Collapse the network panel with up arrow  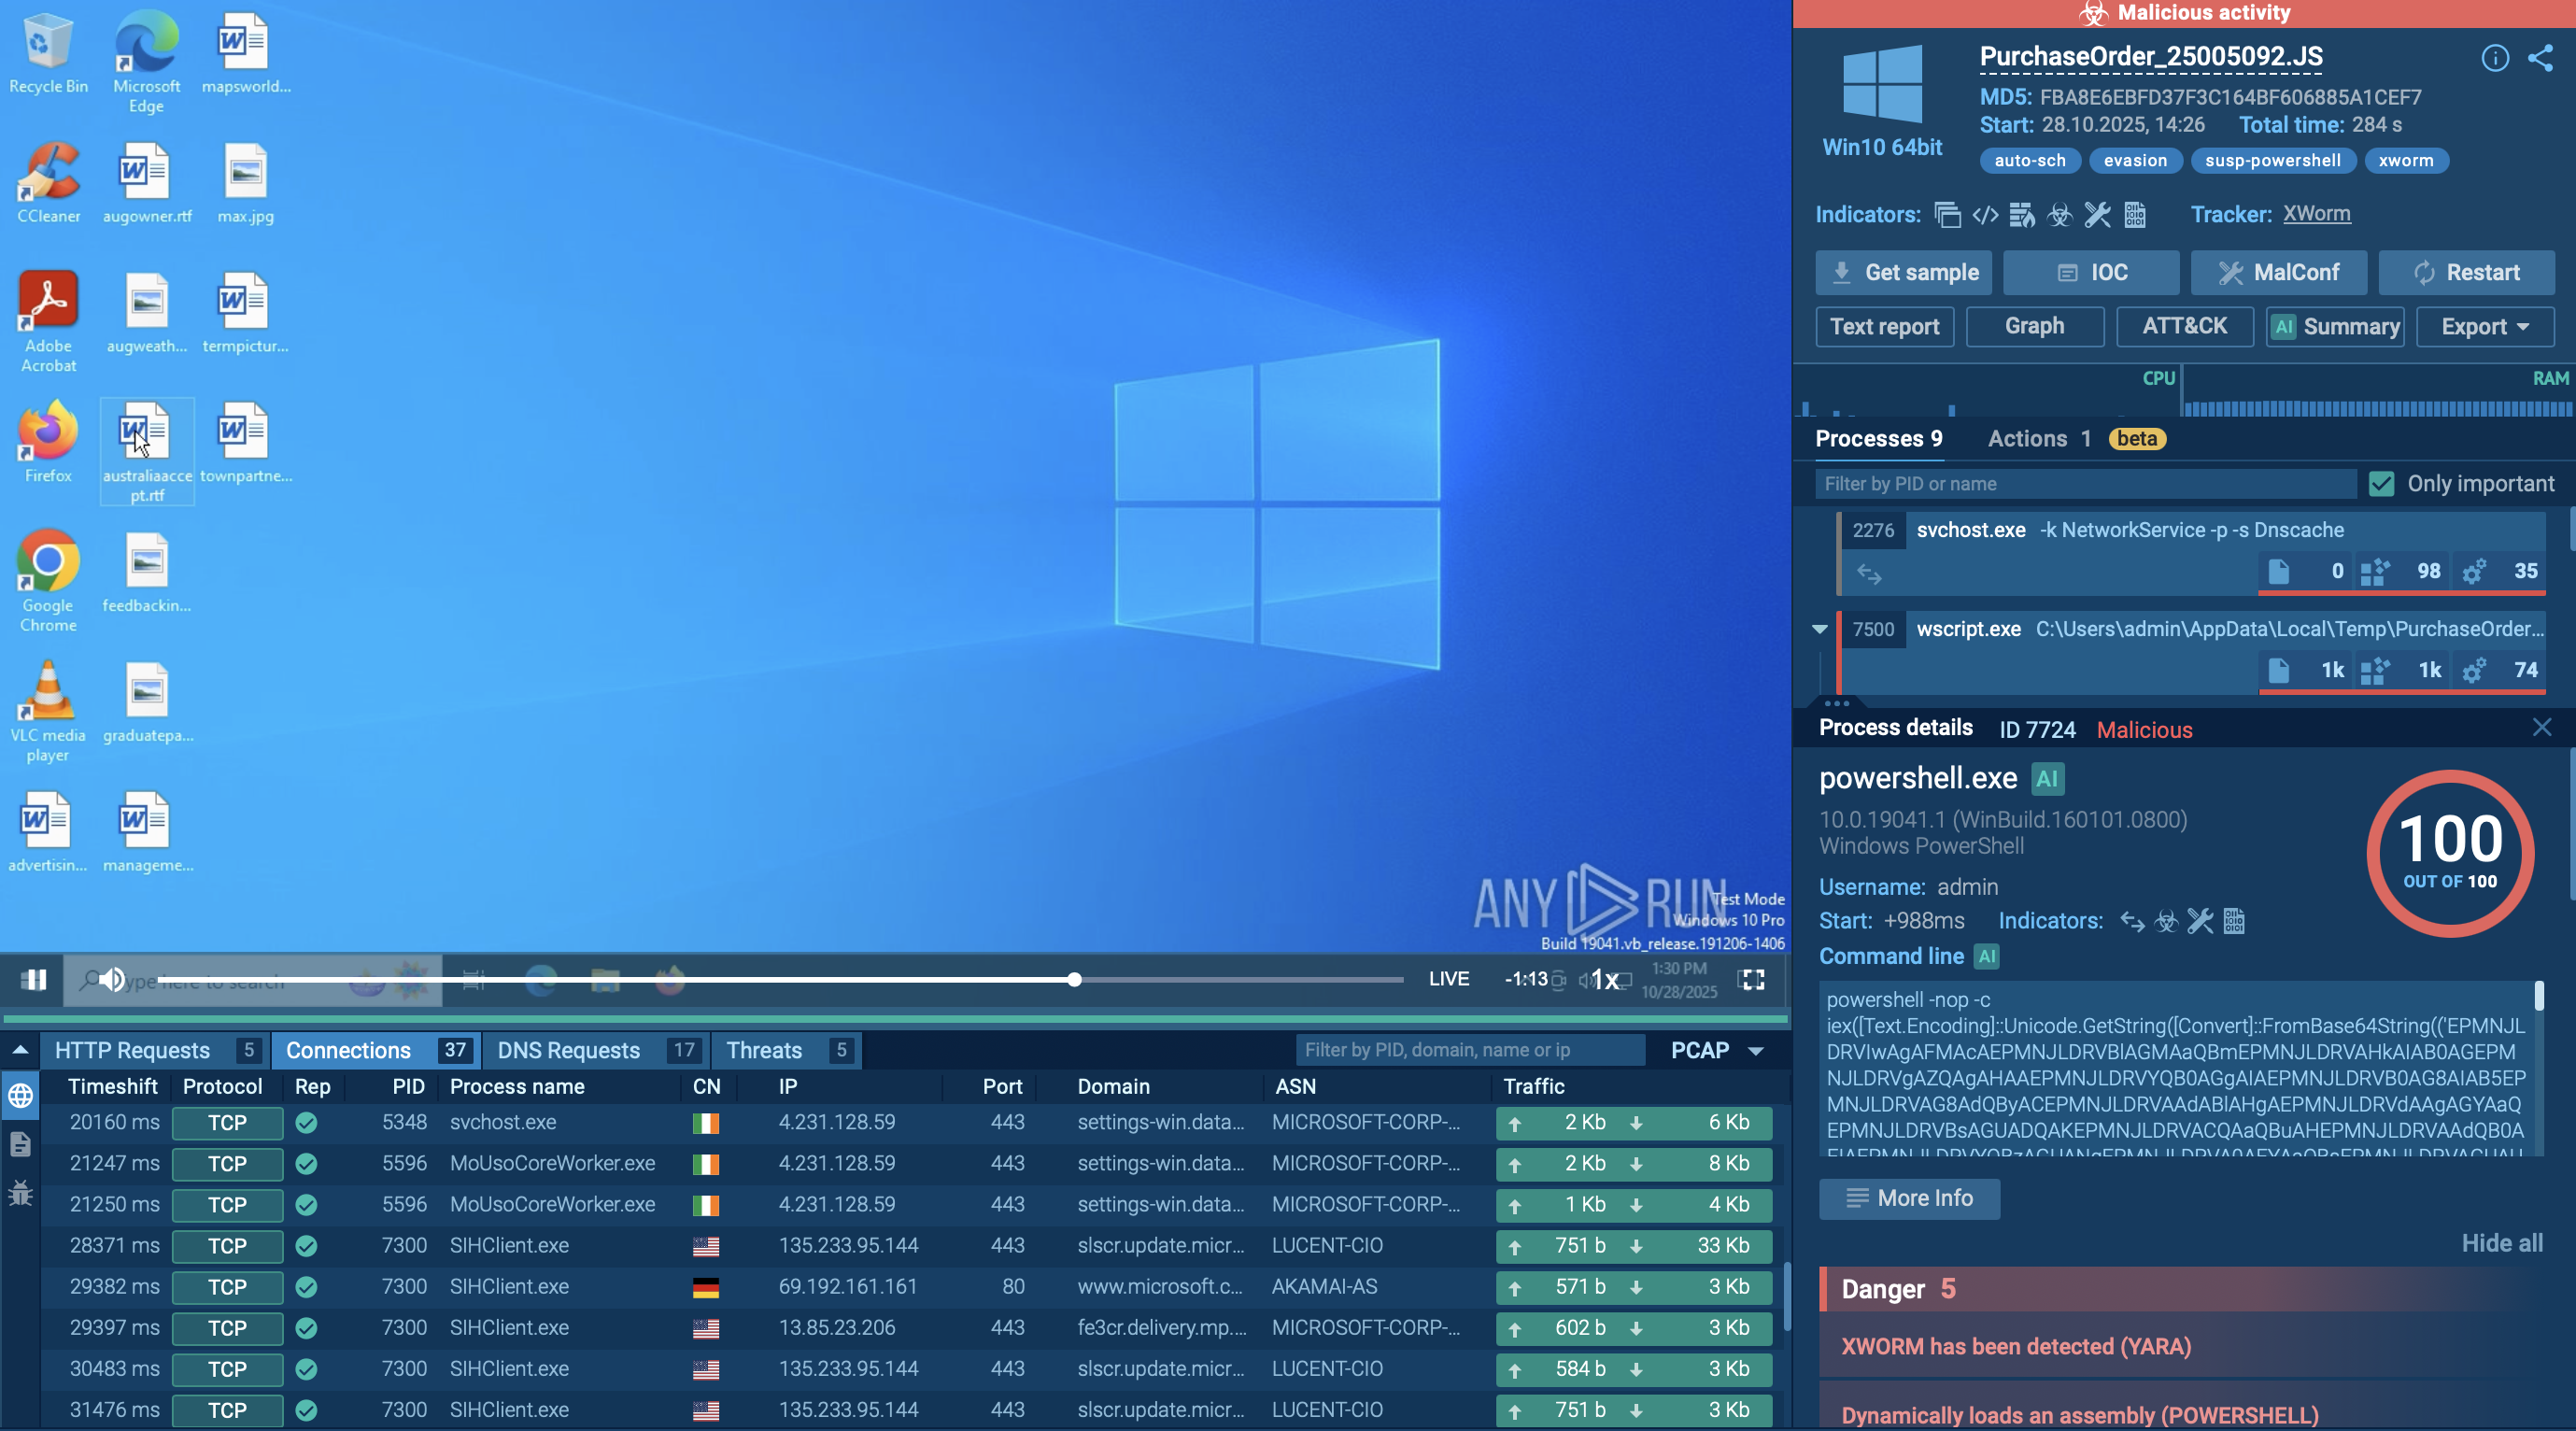19,1050
